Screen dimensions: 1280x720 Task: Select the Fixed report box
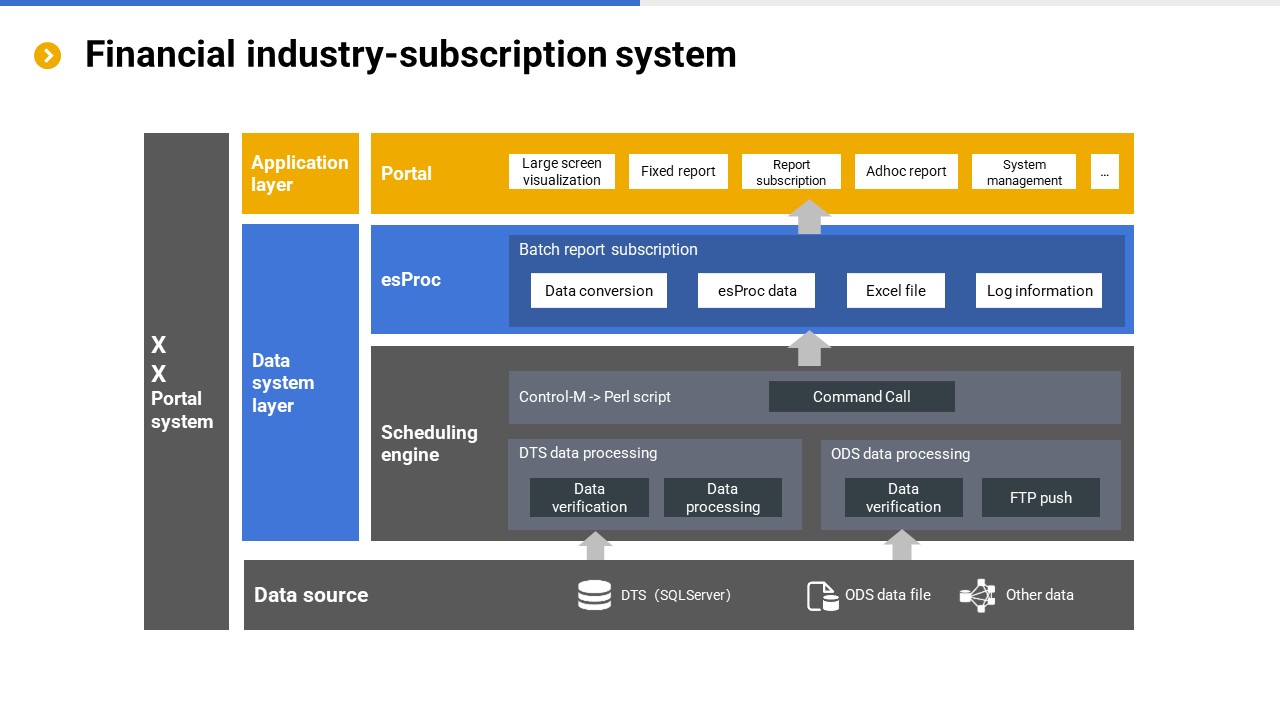(678, 172)
